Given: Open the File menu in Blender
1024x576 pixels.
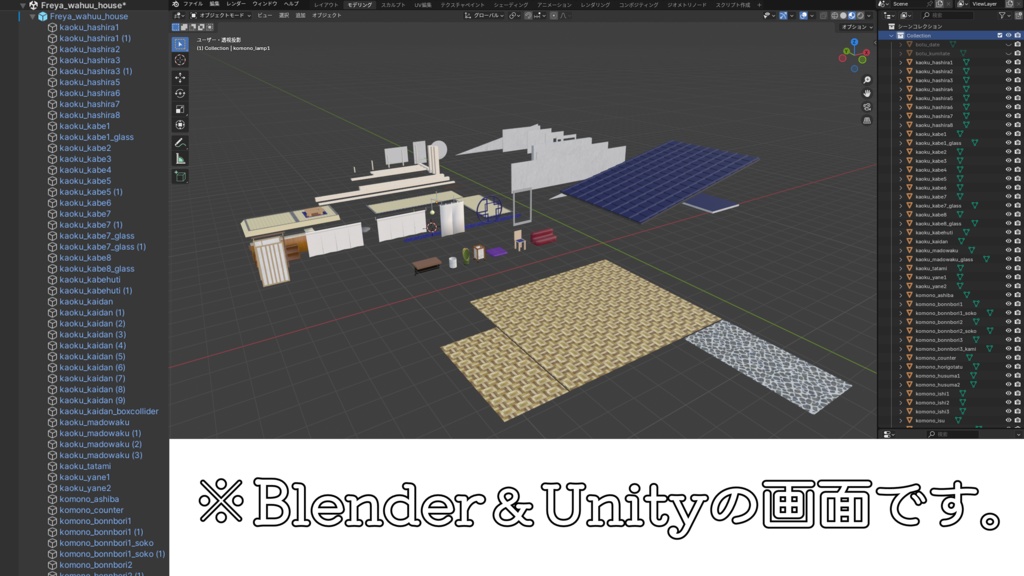Looking at the screenshot, I should click(193, 4).
